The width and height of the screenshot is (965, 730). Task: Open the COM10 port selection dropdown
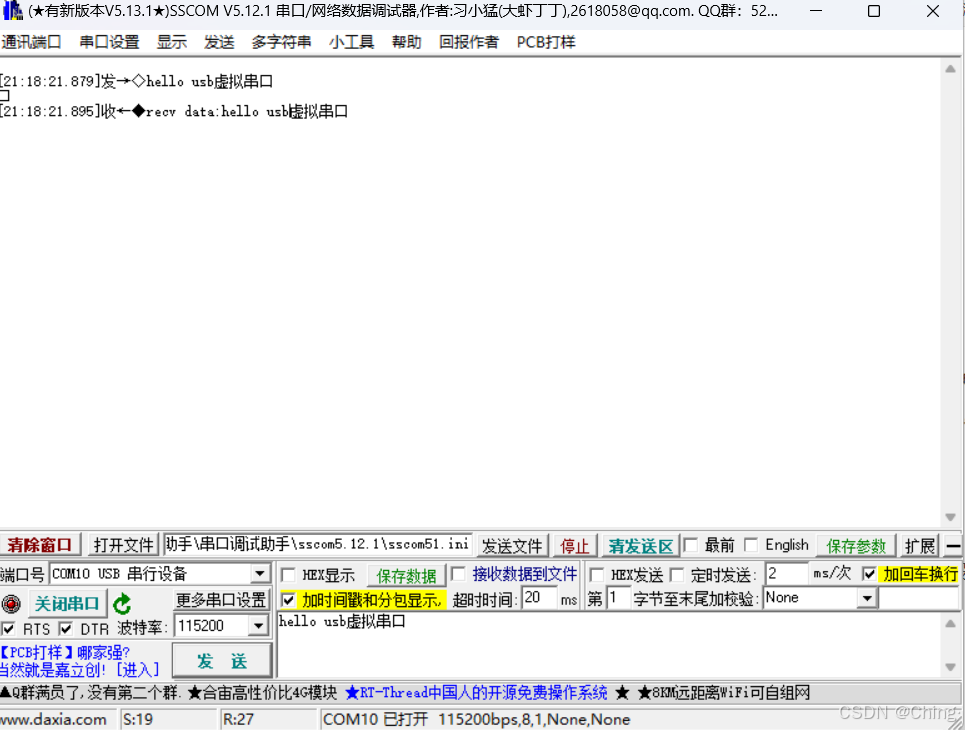(259, 573)
